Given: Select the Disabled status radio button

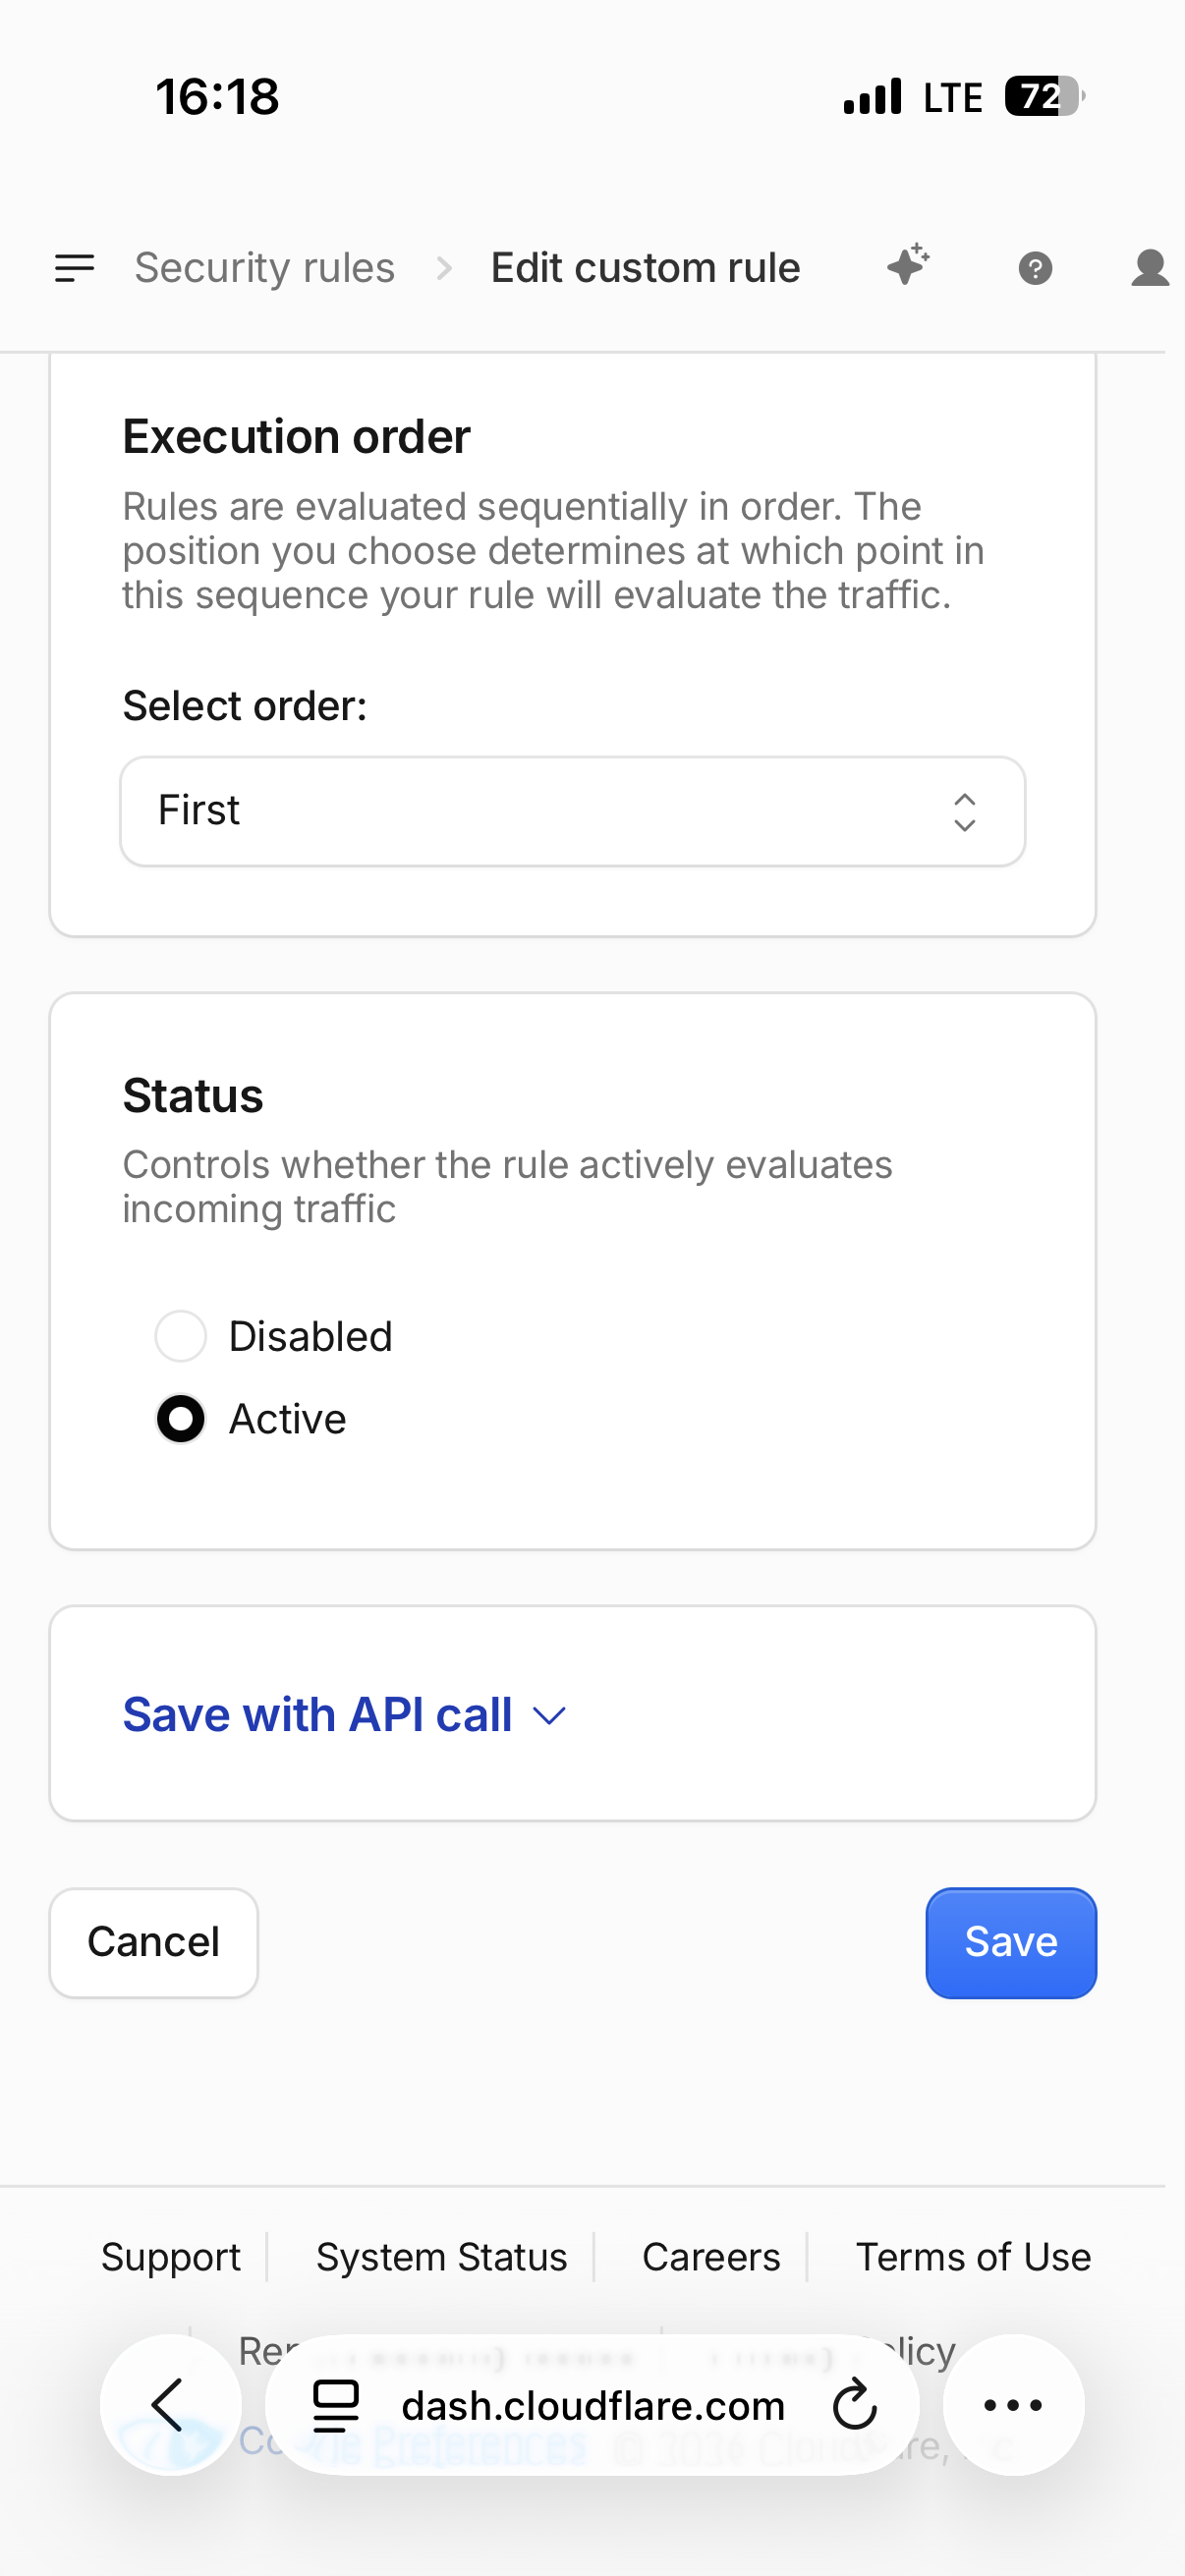Looking at the screenshot, I should point(181,1336).
